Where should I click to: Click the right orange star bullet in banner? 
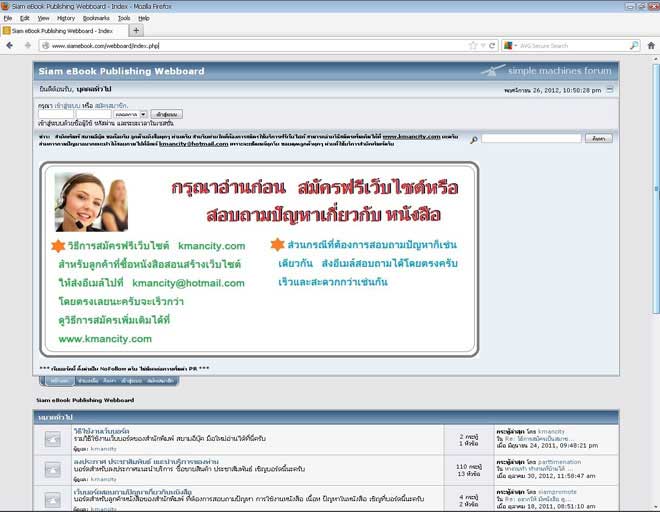point(277,244)
